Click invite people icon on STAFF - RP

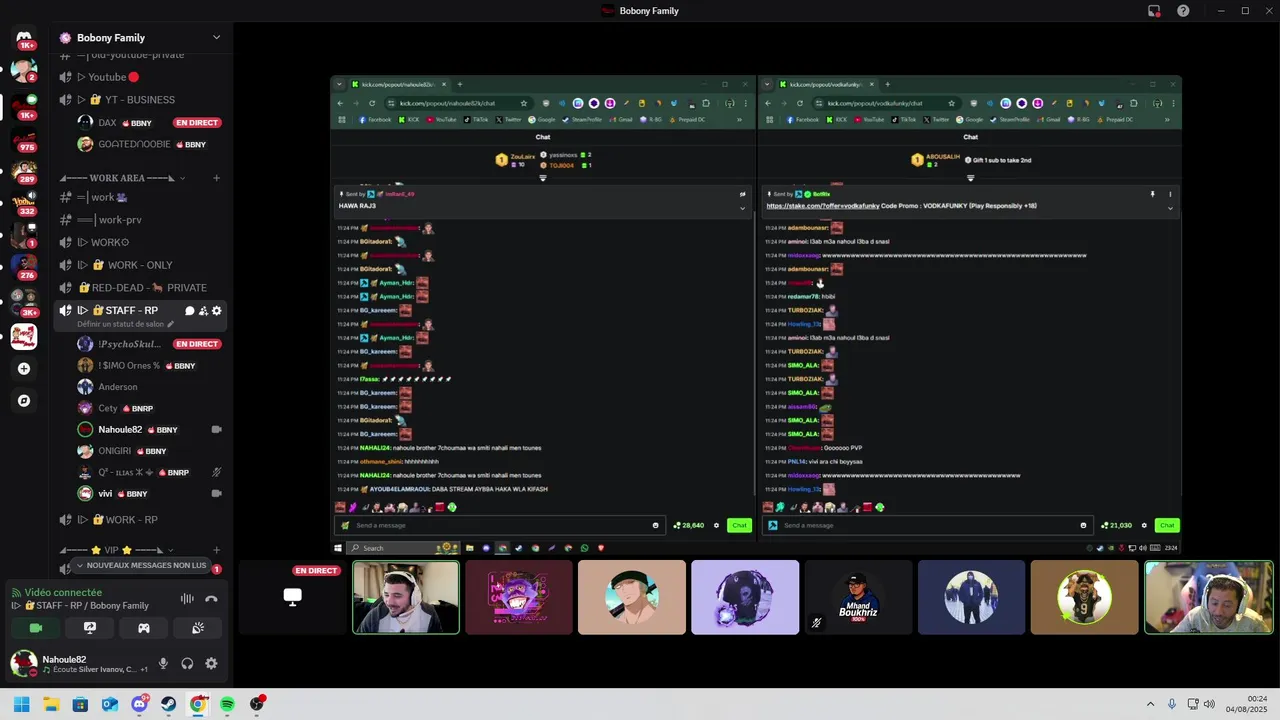coord(203,311)
